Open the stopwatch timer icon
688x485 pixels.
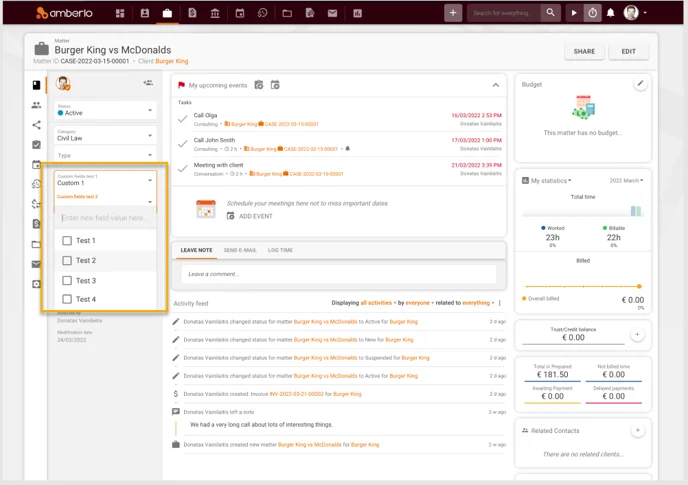(592, 13)
